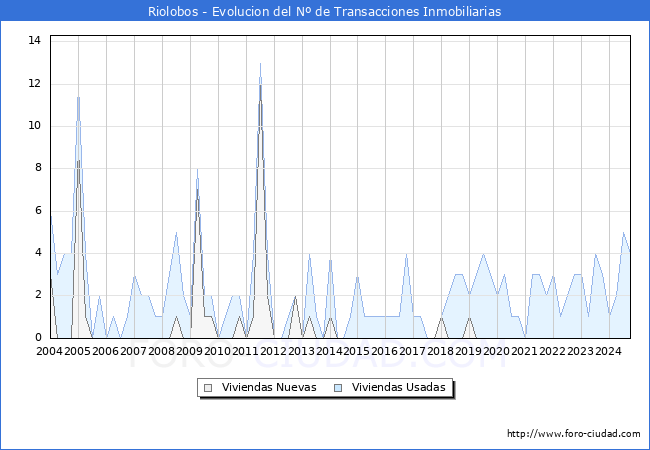The height and width of the screenshot is (450, 650).
Task: Click the y-axis value 12
Action: 35,84
